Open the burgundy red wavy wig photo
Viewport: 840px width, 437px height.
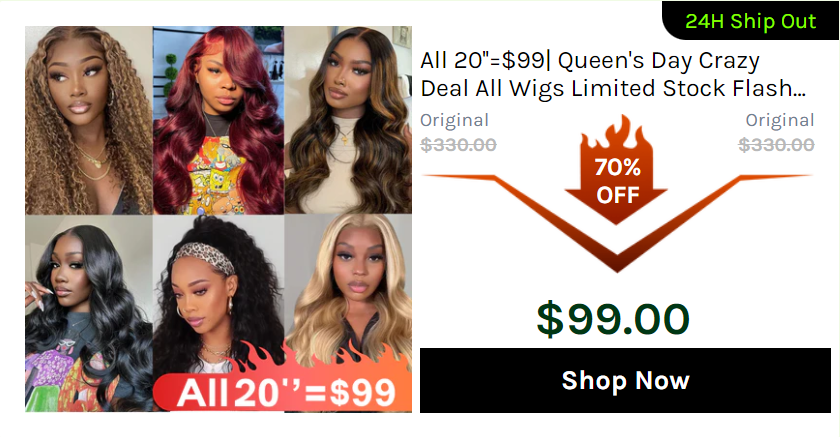tap(219, 120)
